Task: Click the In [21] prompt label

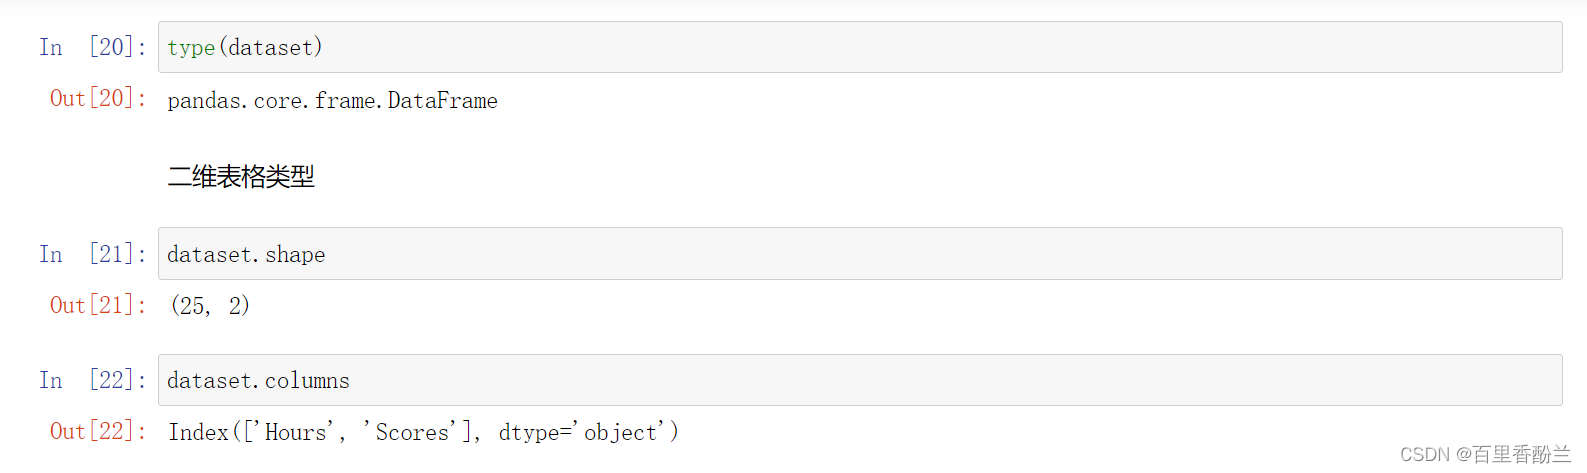Action: [x=92, y=254]
